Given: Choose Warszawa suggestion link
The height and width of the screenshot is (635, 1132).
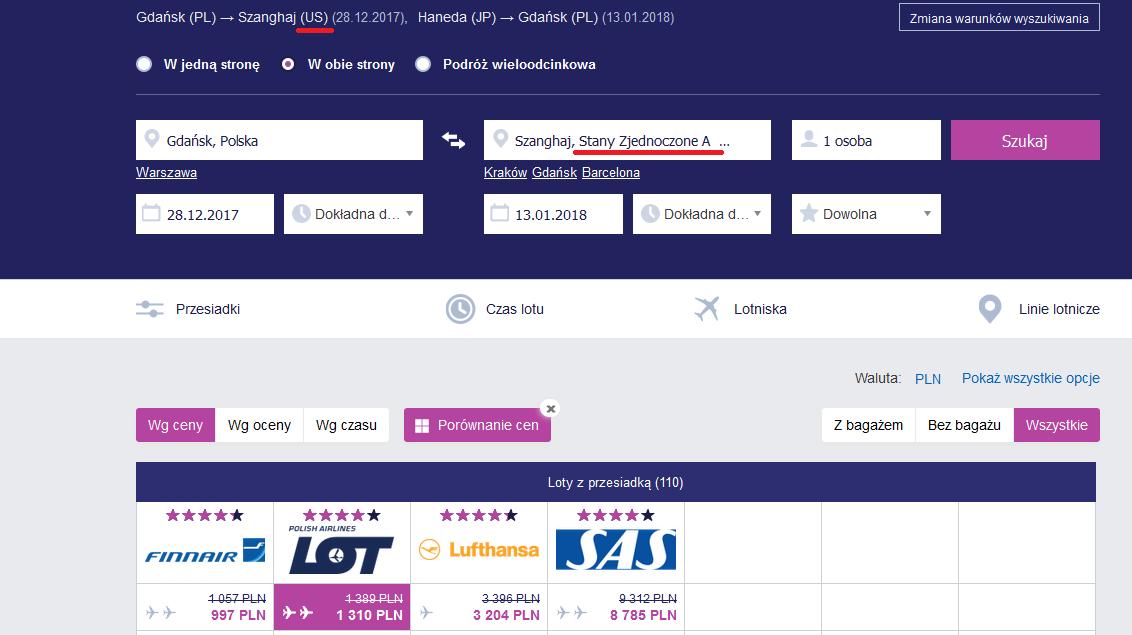Looking at the screenshot, I should [167, 172].
